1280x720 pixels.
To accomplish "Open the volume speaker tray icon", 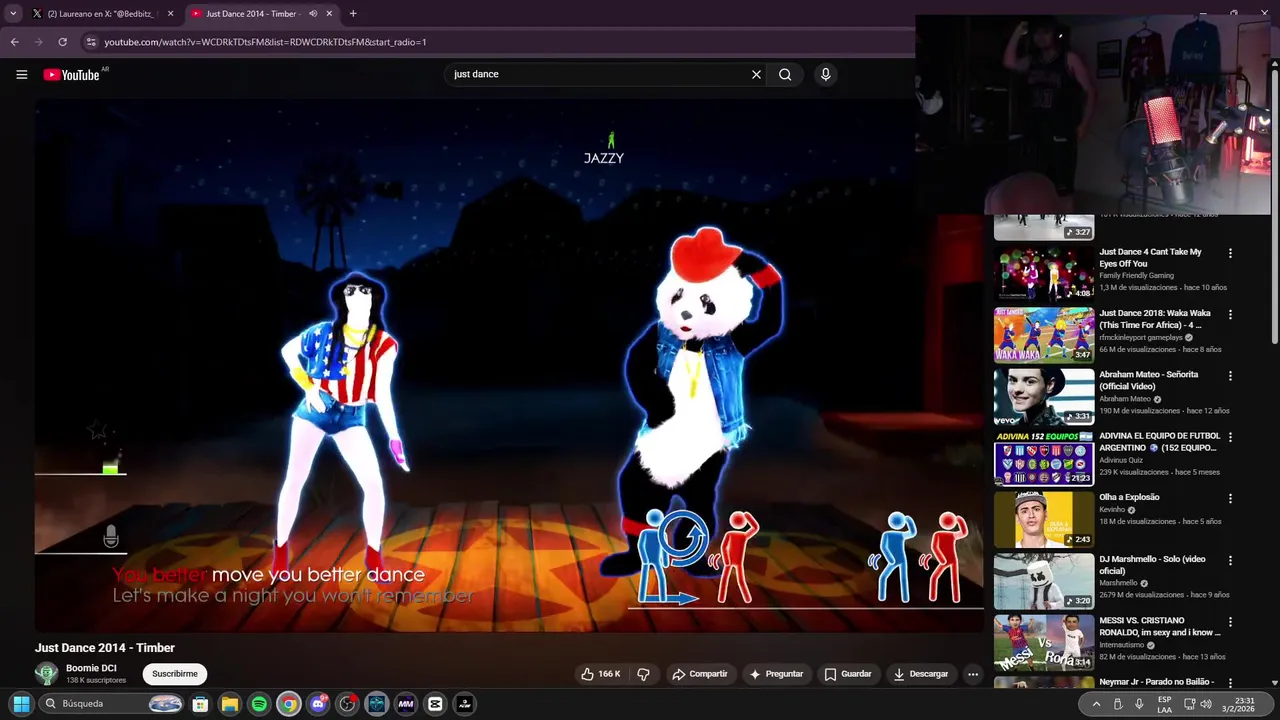I will 1206,704.
